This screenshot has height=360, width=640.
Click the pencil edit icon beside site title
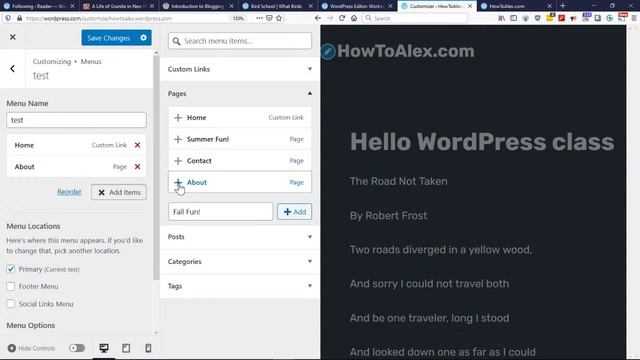328,51
